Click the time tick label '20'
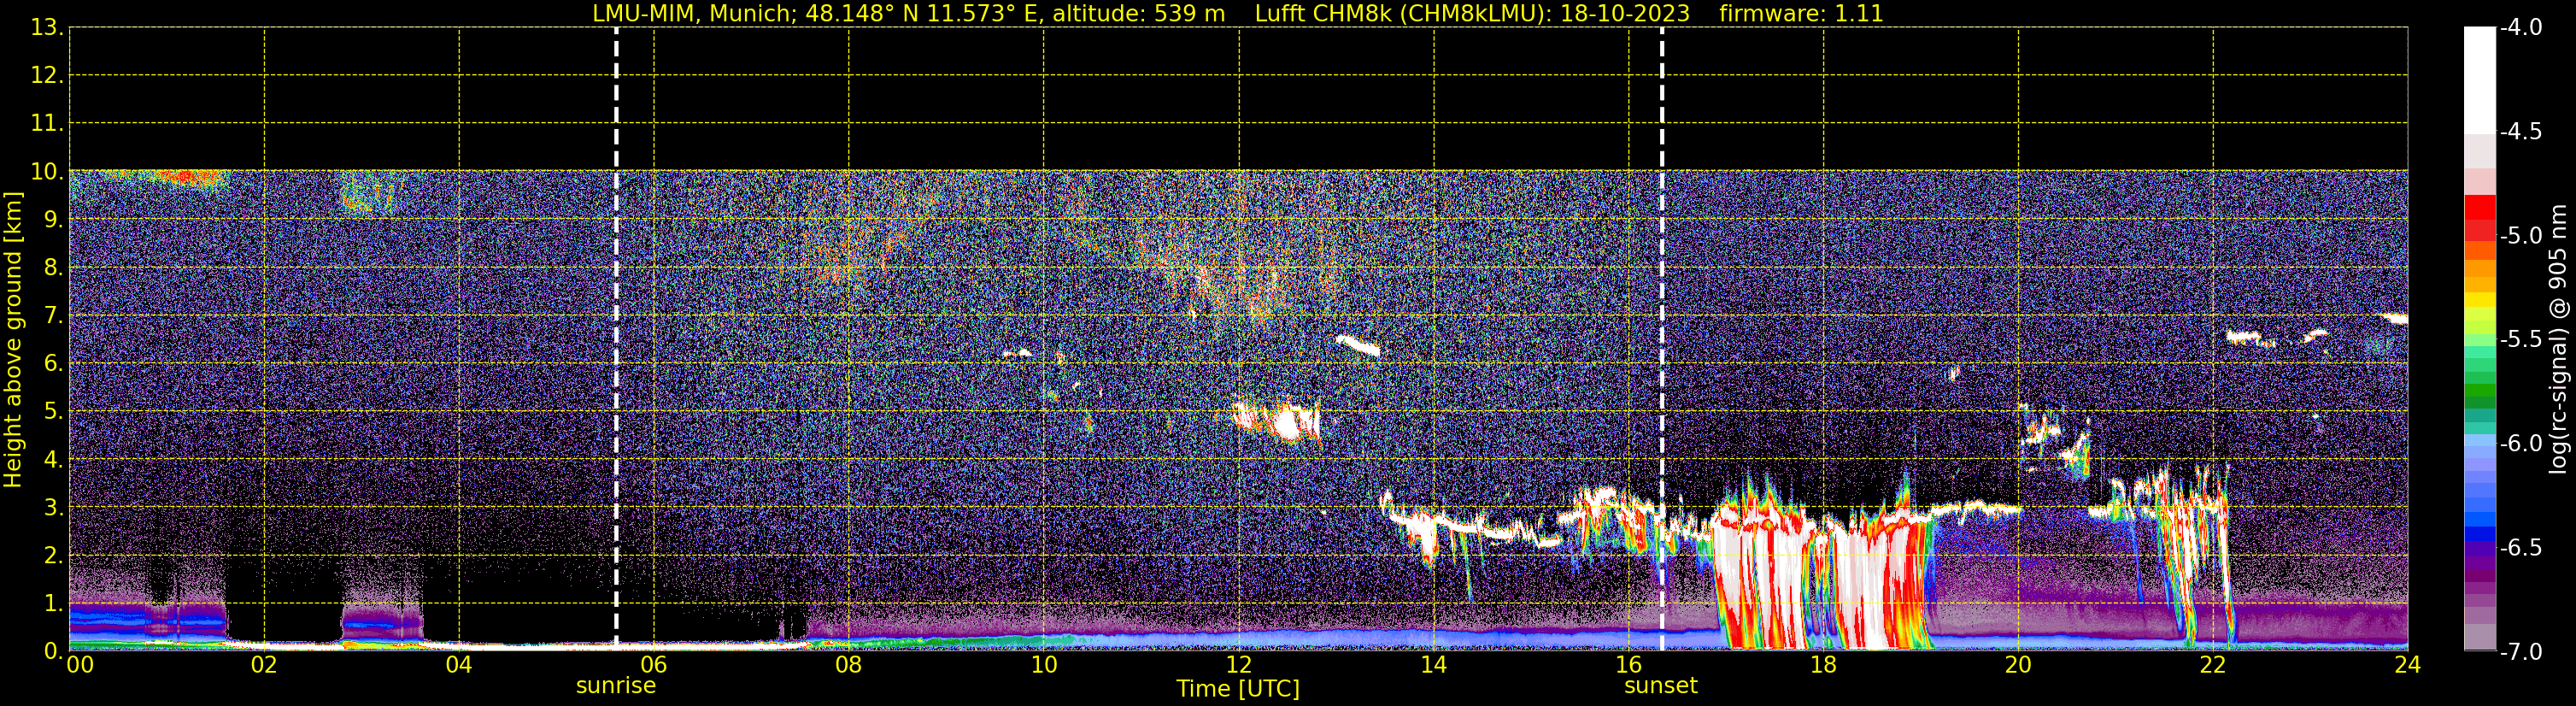Image resolution: width=2576 pixels, height=706 pixels. tap(2018, 665)
